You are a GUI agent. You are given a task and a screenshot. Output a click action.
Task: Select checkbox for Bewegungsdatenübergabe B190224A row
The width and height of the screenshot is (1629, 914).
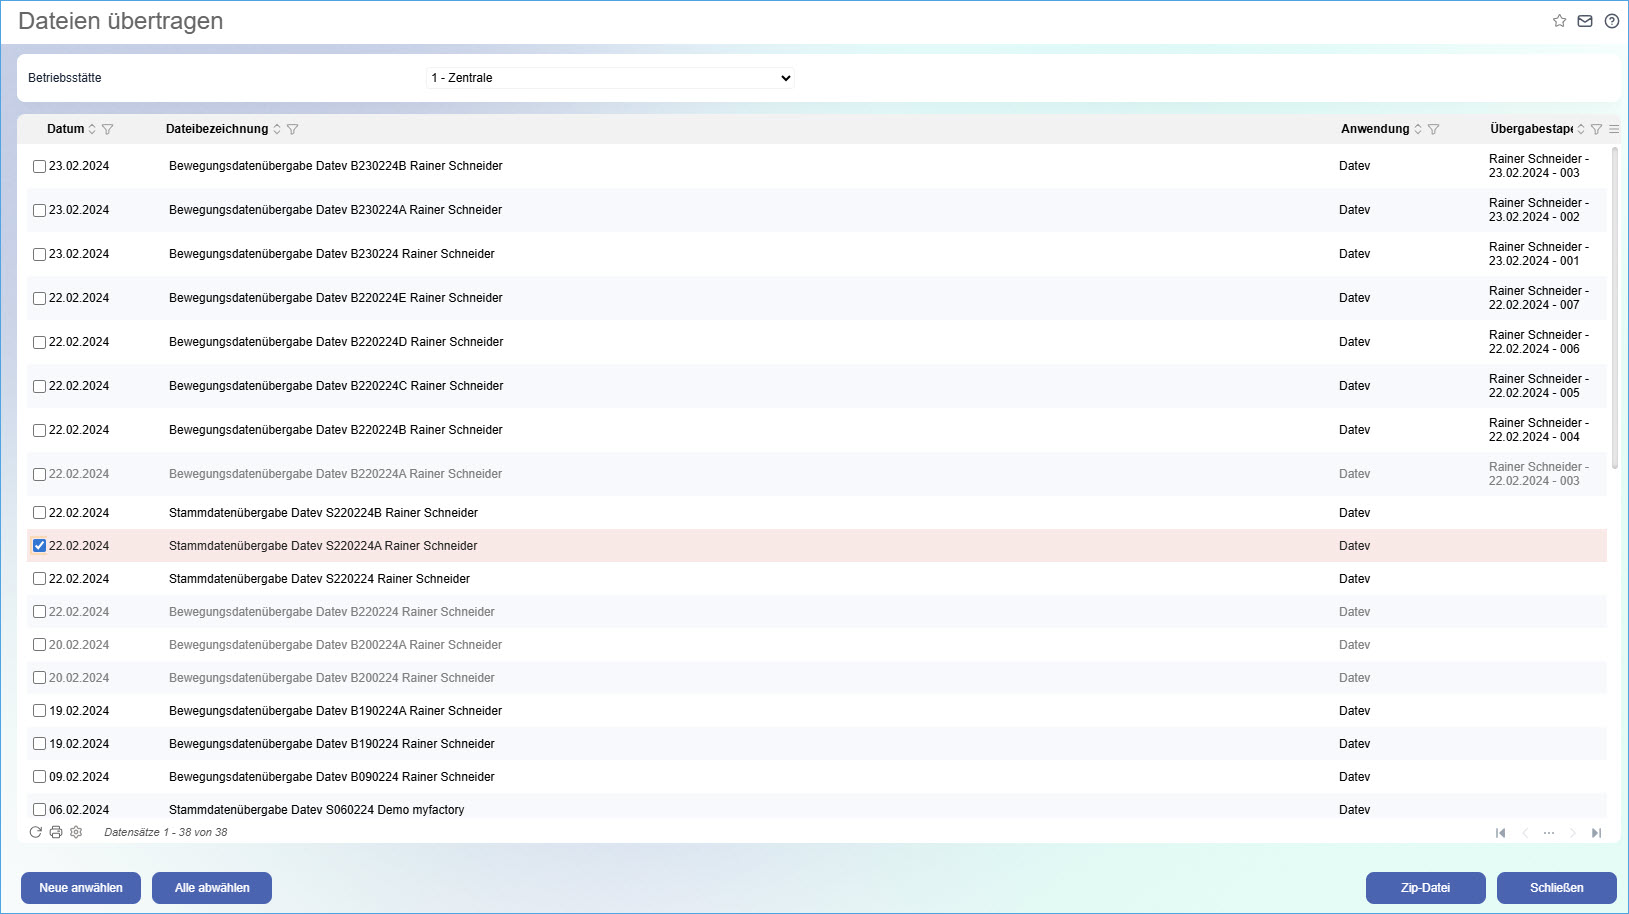coord(40,711)
